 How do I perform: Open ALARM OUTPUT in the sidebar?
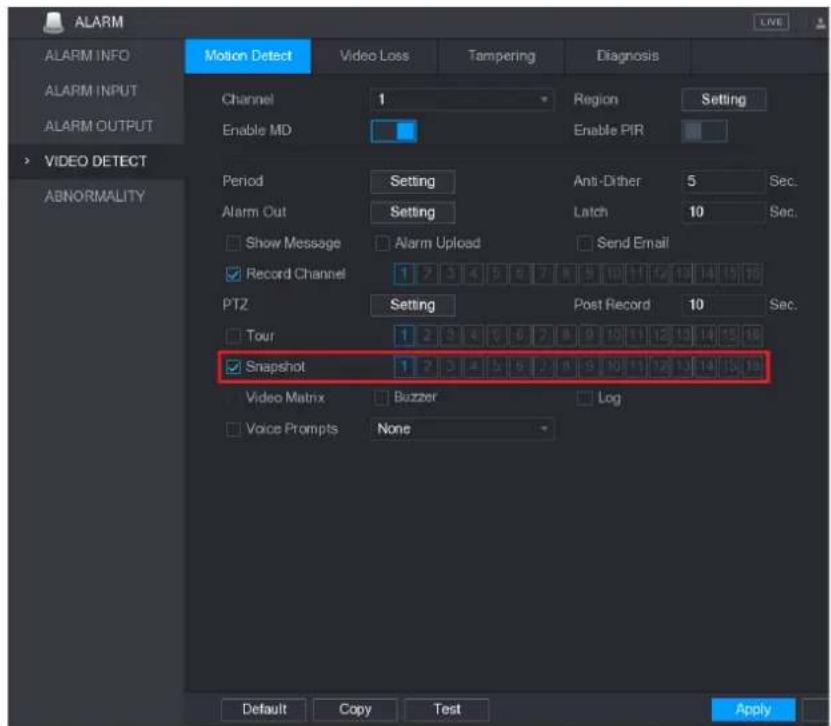[x=99, y=126]
